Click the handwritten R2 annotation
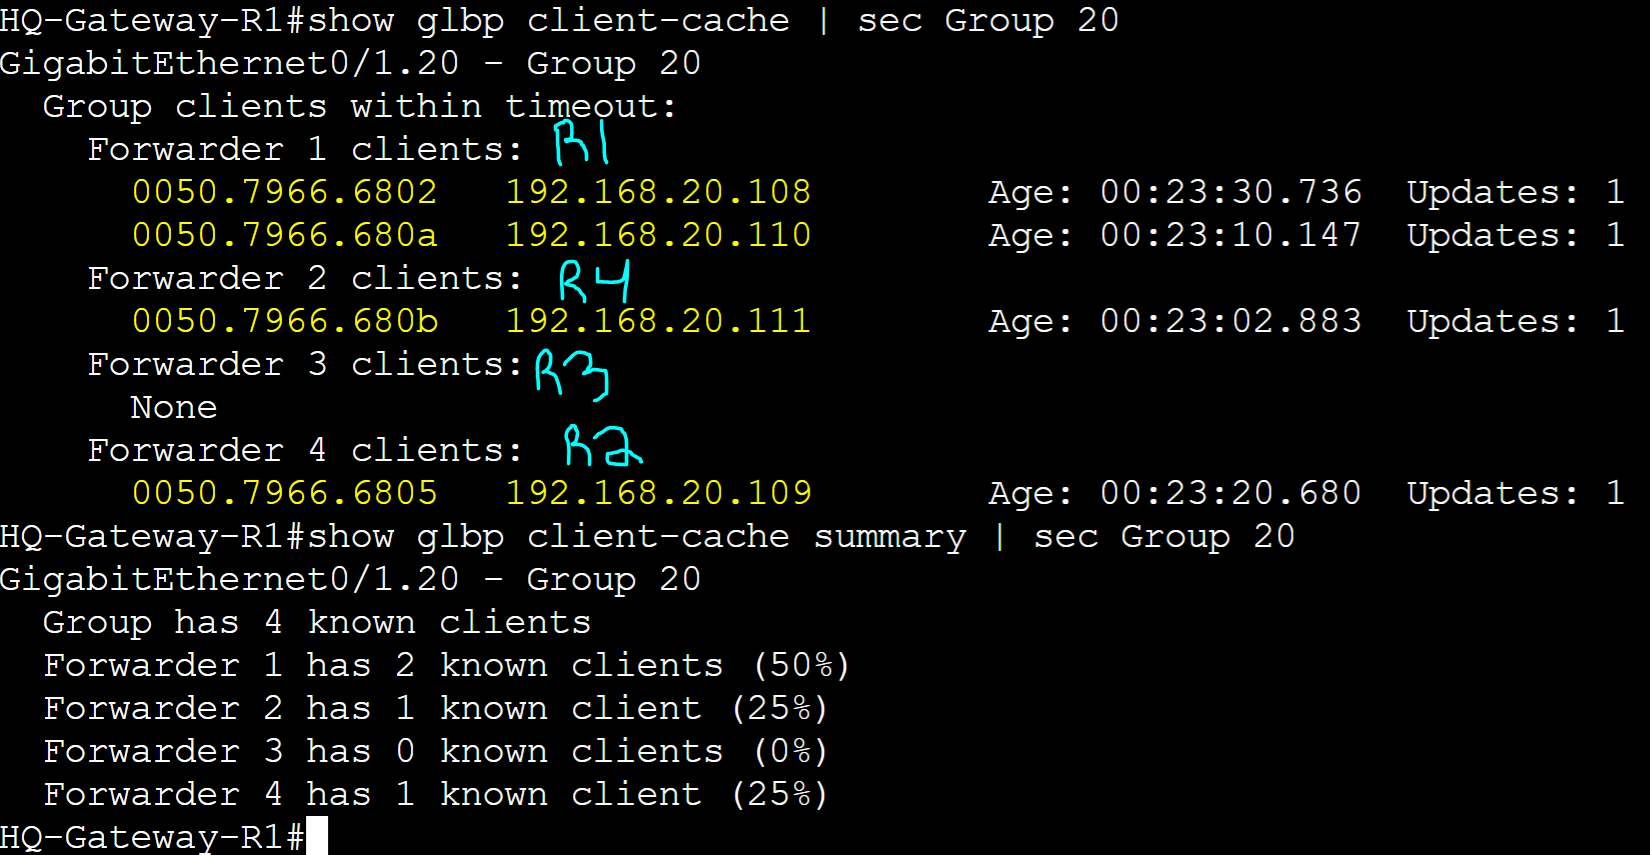This screenshot has width=1650, height=855. [603, 446]
